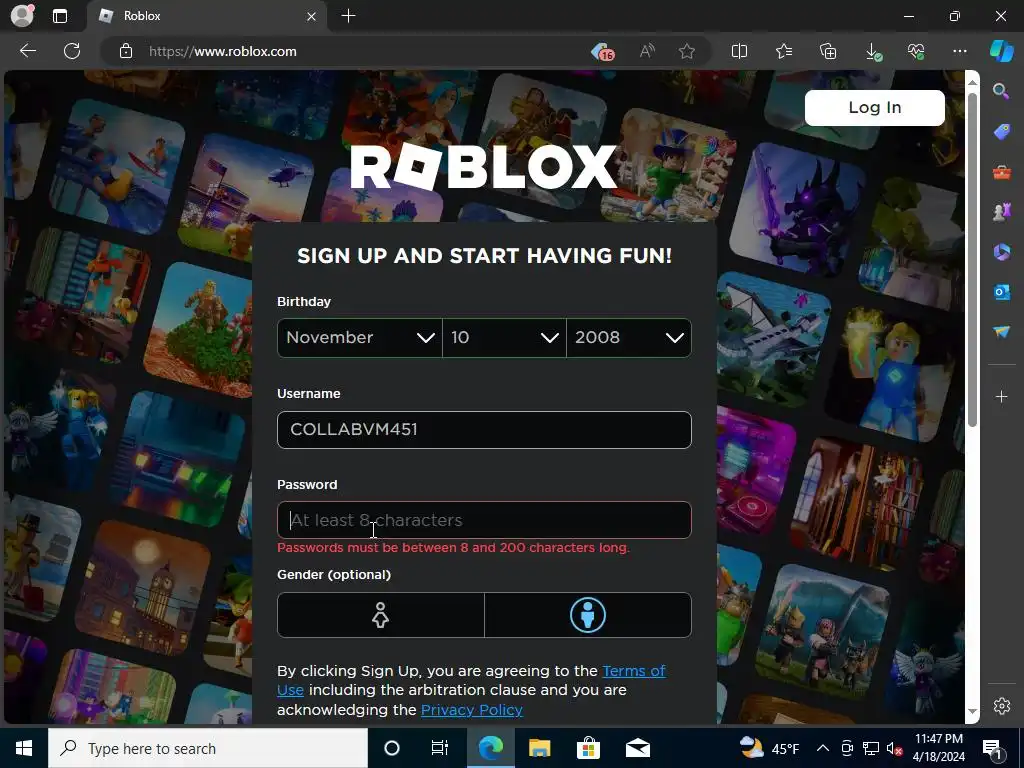1024x768 pixels.
Task: Open split screen icon
Action: 739,51
